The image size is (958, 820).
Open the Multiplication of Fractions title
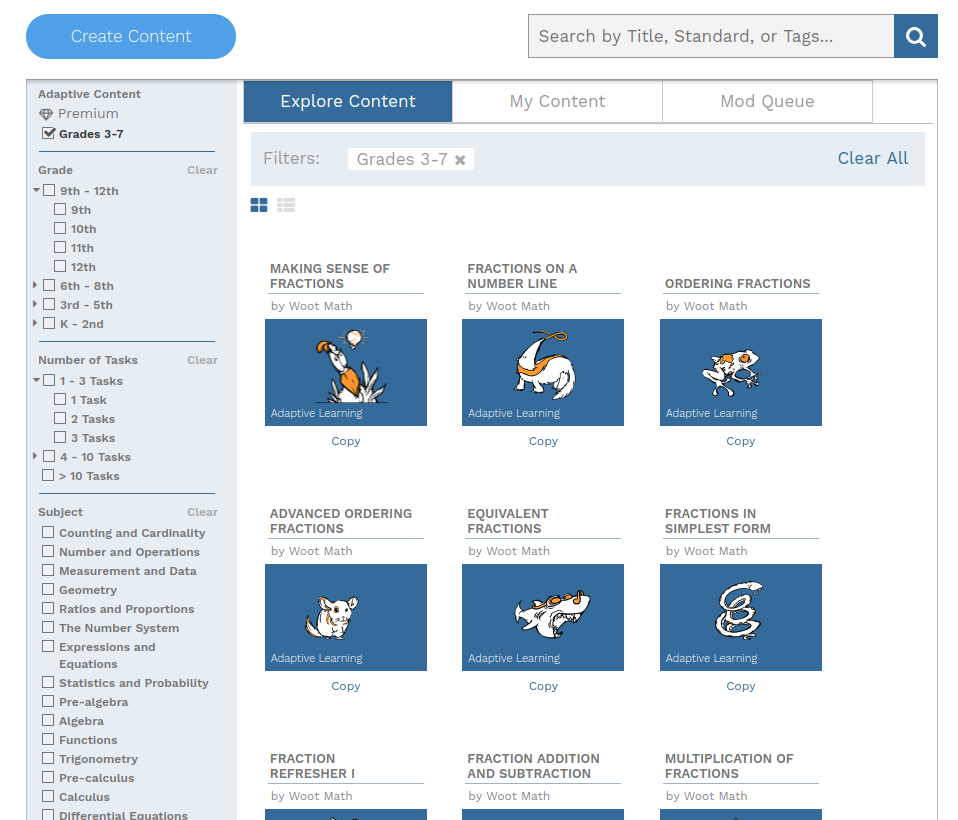click(729, 766)
